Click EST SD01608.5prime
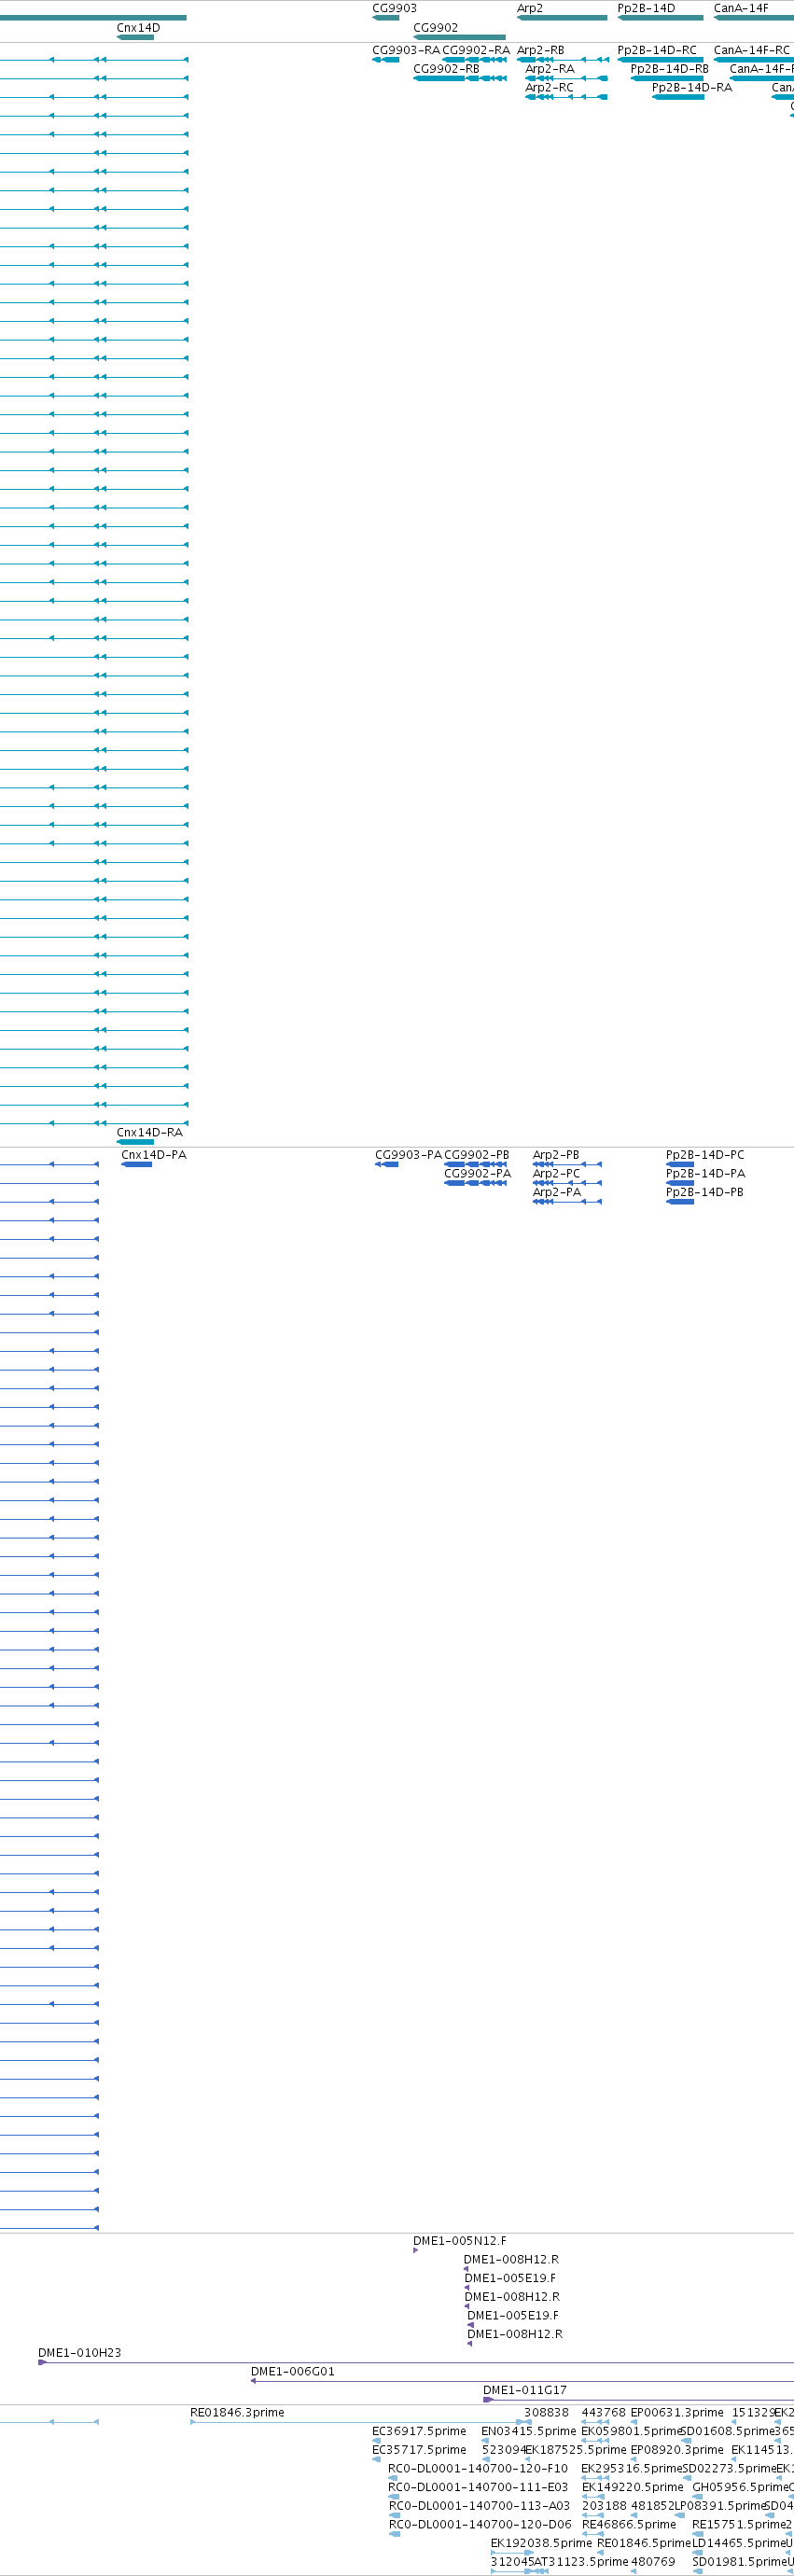 click(727, 2432)
